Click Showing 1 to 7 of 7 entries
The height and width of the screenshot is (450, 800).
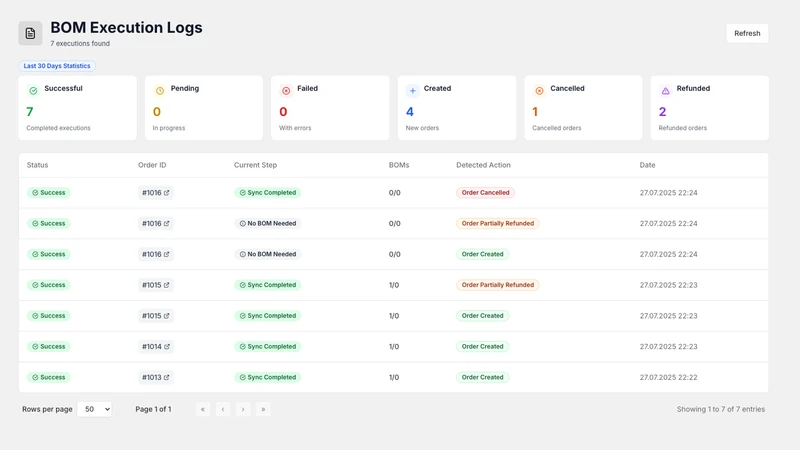tap(721, 409)
